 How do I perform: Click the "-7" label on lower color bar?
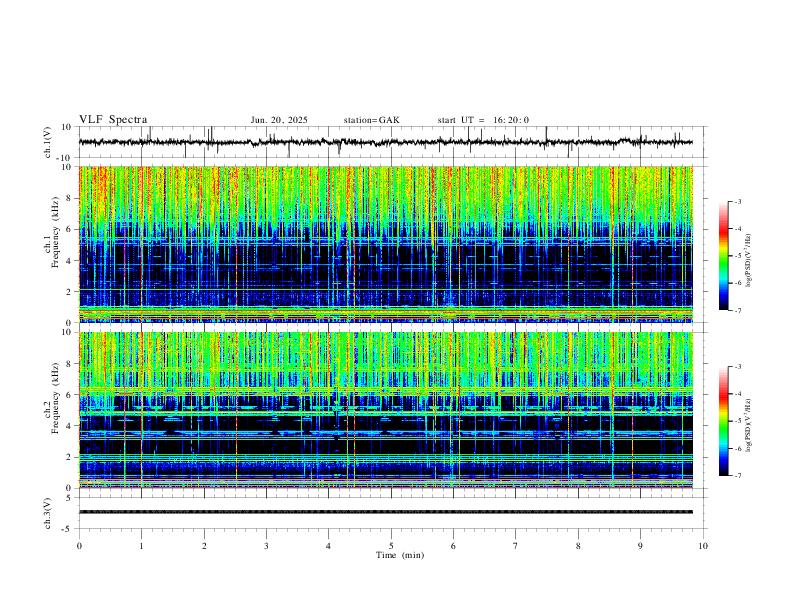[738, 475]
